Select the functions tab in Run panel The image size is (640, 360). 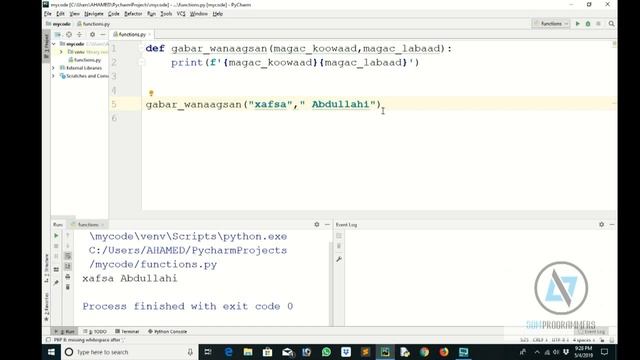click(87, 225)
